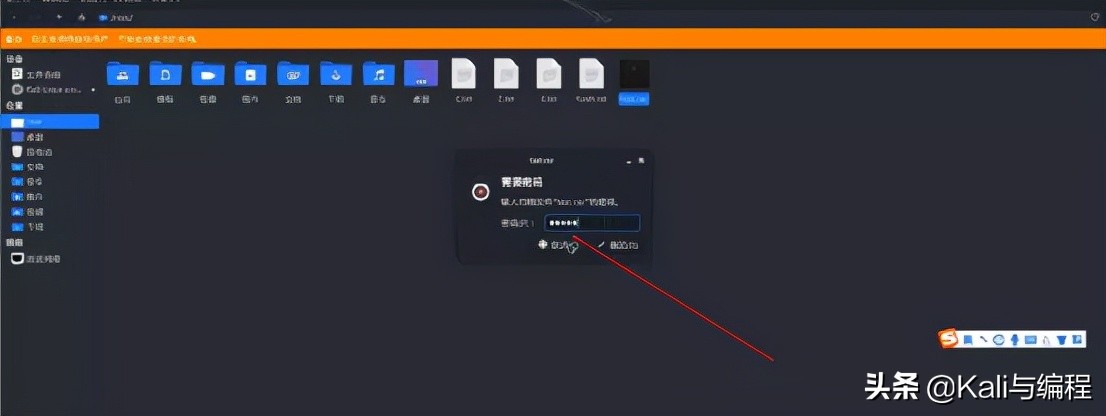Close the password dialog window
Viewport: 1106px width, 416px height.
click(641, 160)
